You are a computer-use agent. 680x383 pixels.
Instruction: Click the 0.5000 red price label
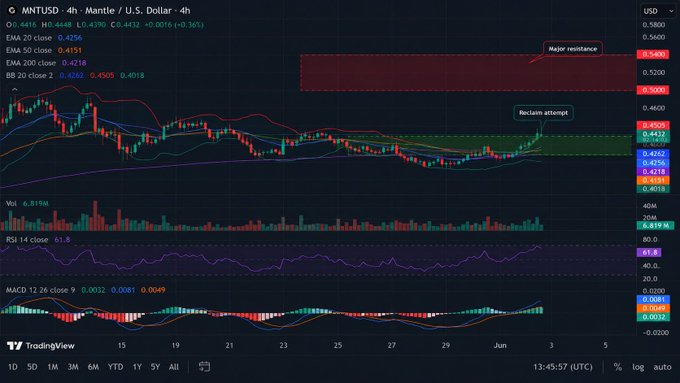tap(654, 90)
